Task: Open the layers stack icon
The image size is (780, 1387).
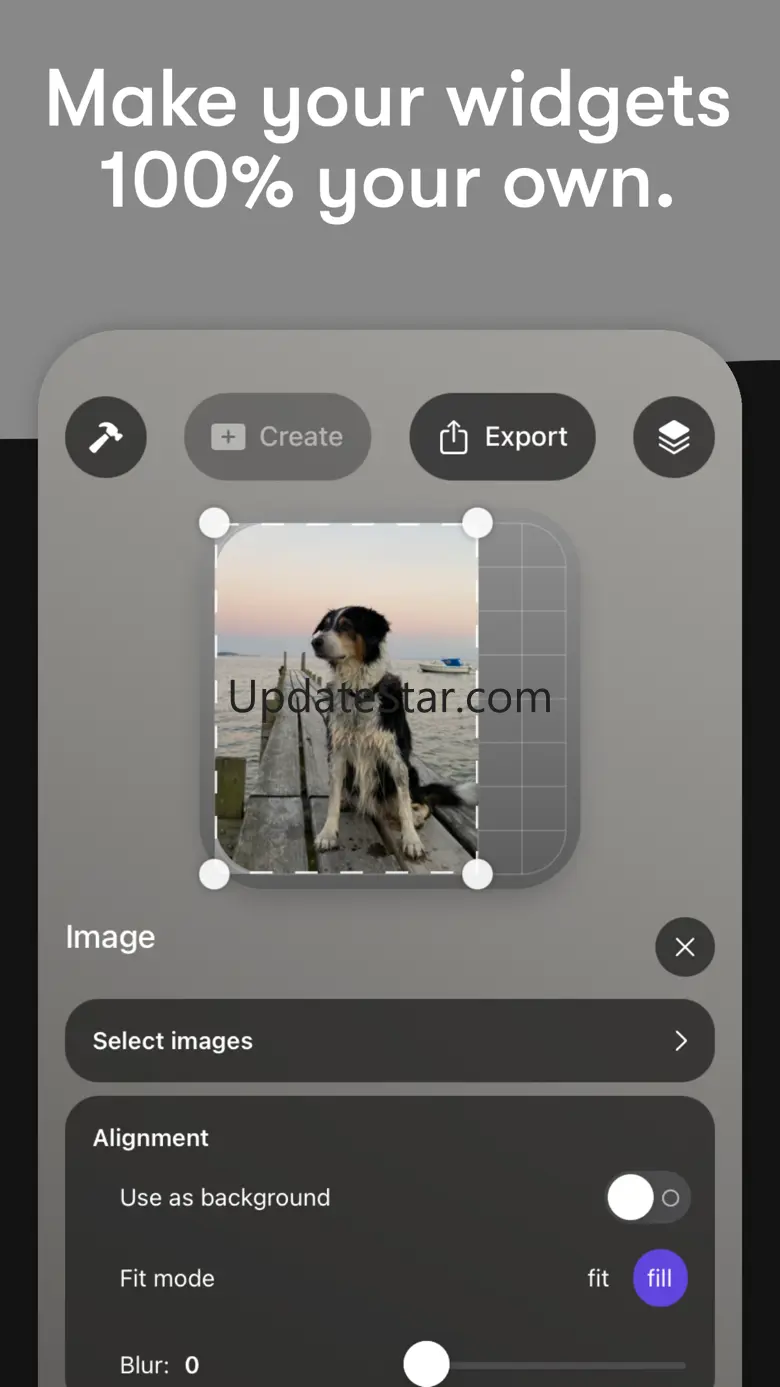Action: 674,437
